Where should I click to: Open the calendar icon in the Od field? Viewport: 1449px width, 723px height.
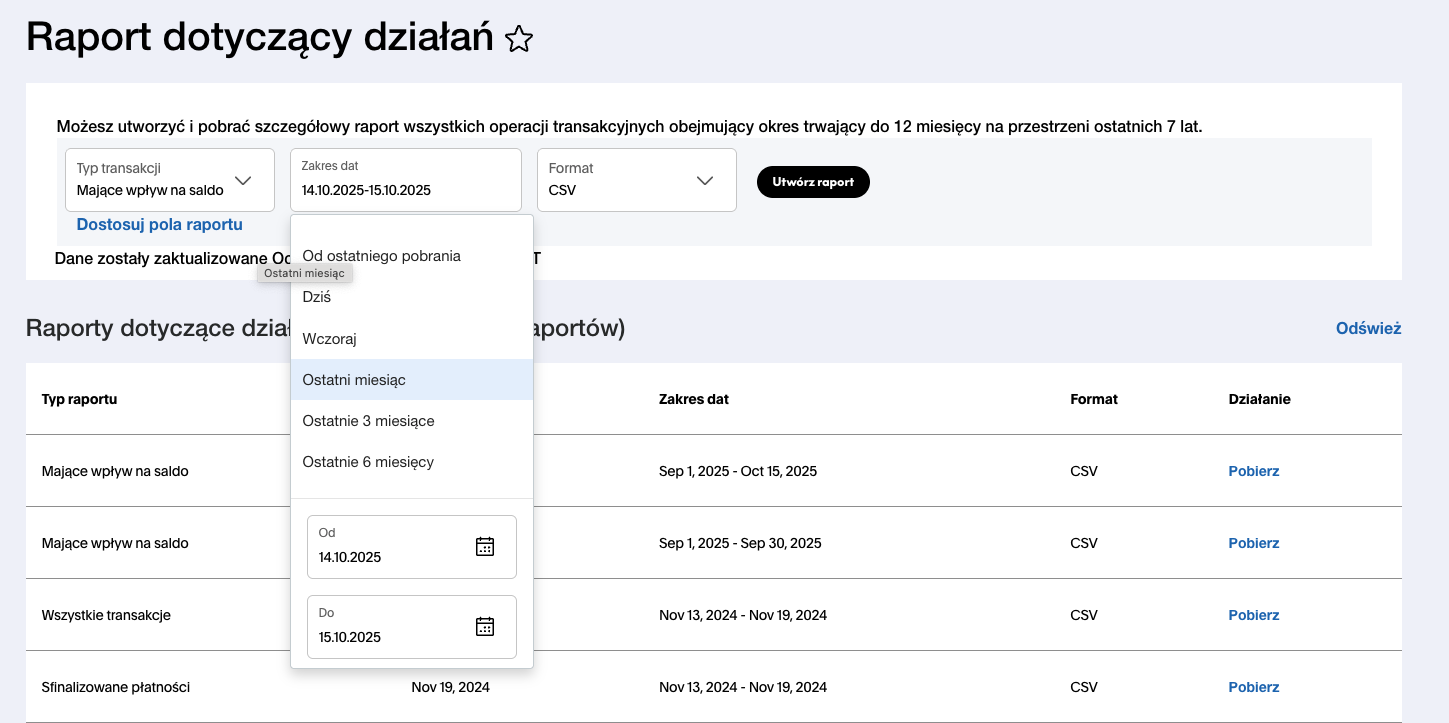tap(484, 546)
